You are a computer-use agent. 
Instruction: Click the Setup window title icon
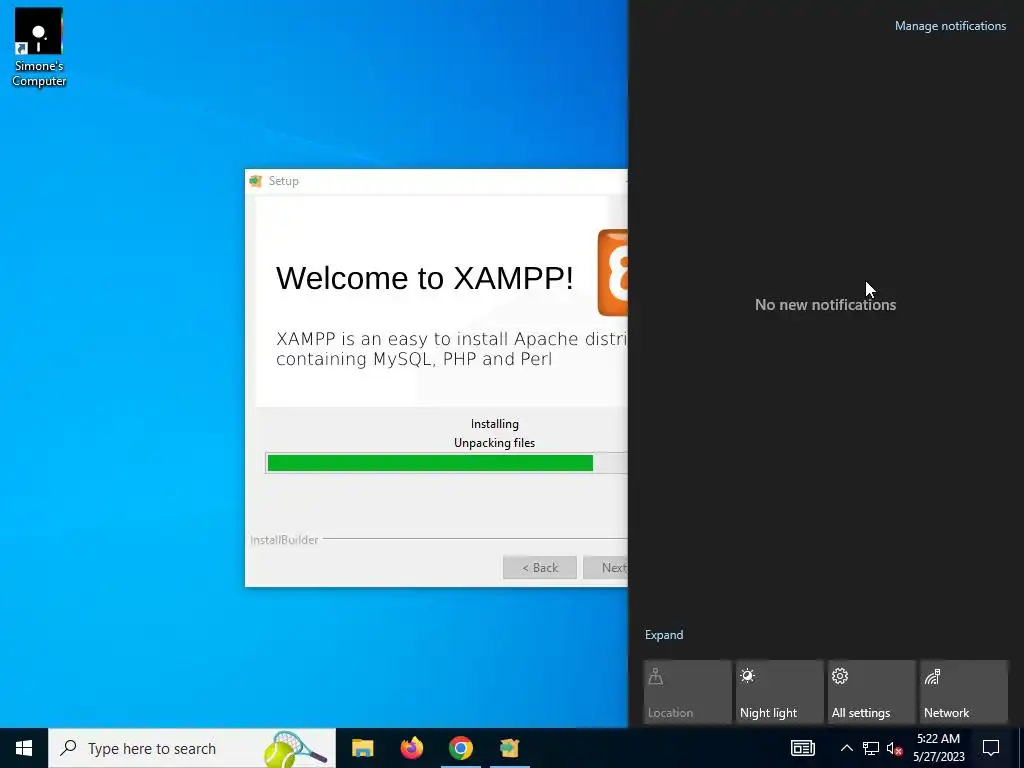click(255, 181)
